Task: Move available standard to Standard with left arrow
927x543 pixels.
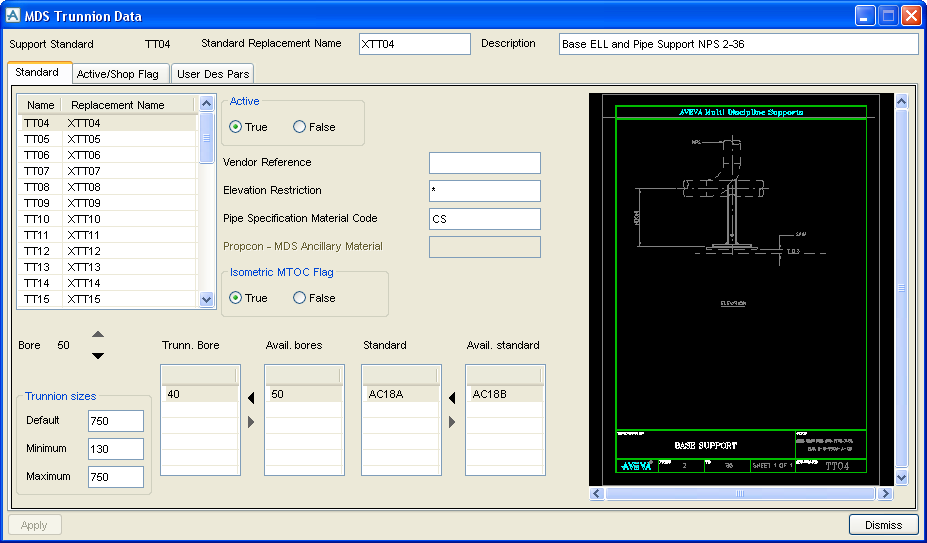Action: (x=452, y=398)
